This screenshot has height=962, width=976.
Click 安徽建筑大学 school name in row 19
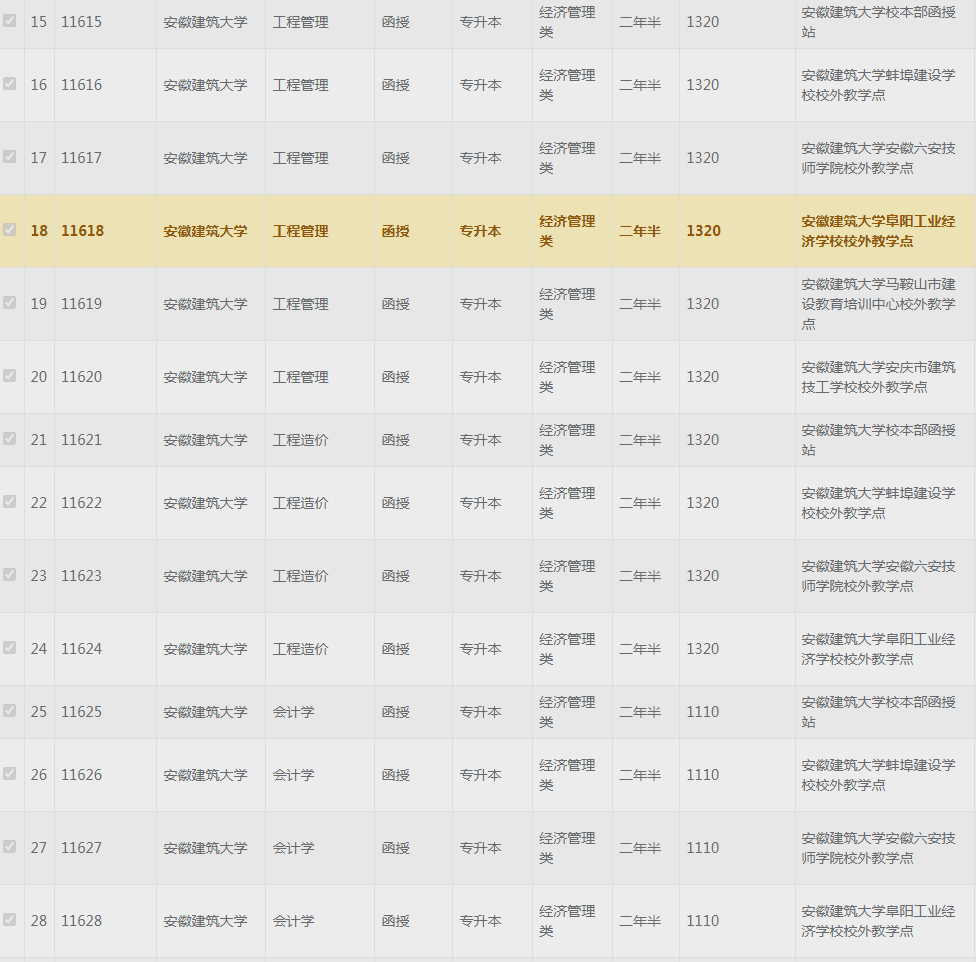click(x=205, y=304)
